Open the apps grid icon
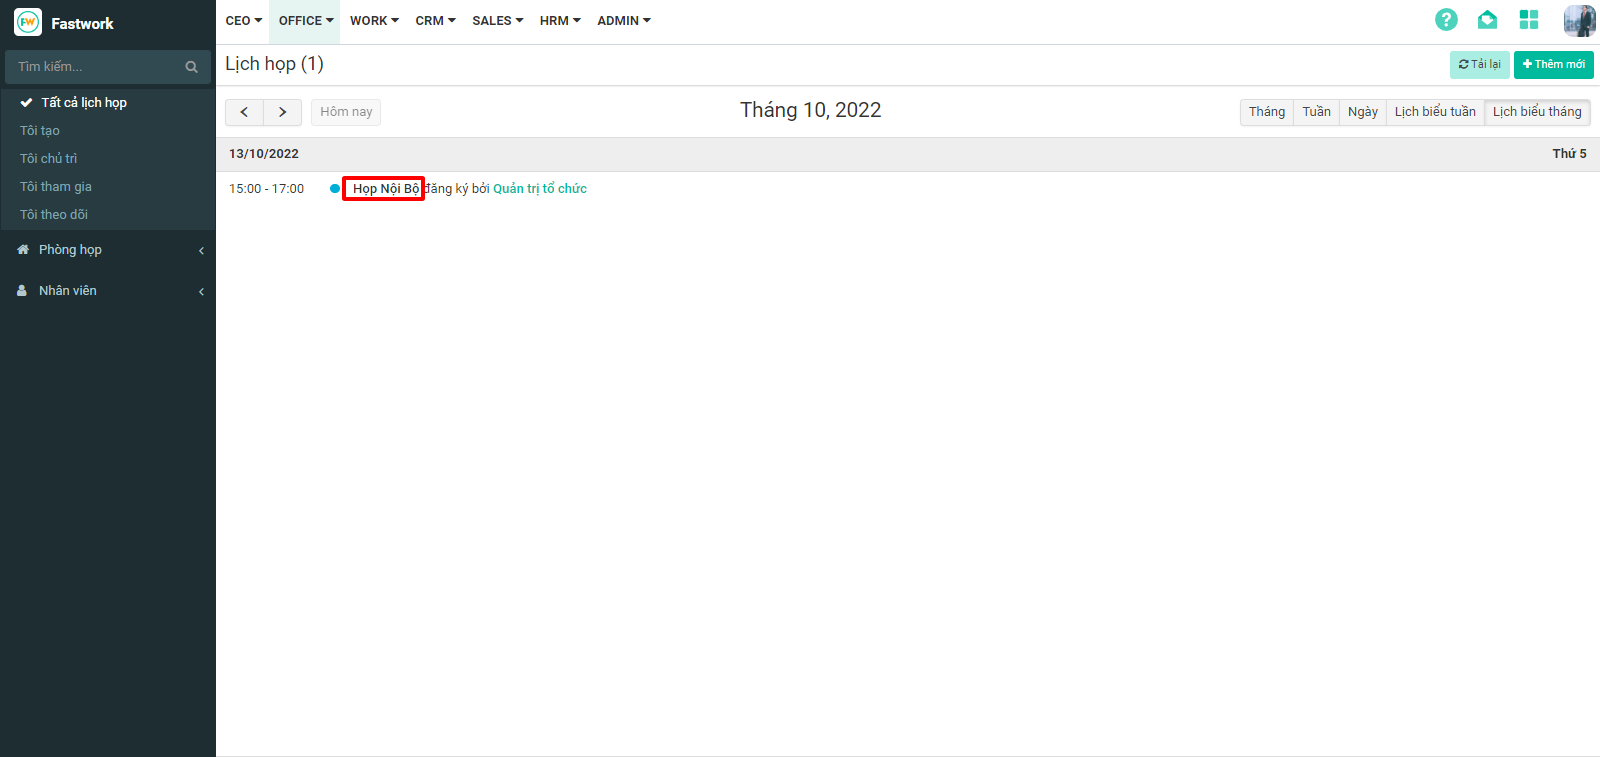Image resolution: width=1600 pixels, height=757 pixels. coord(1528,20)
